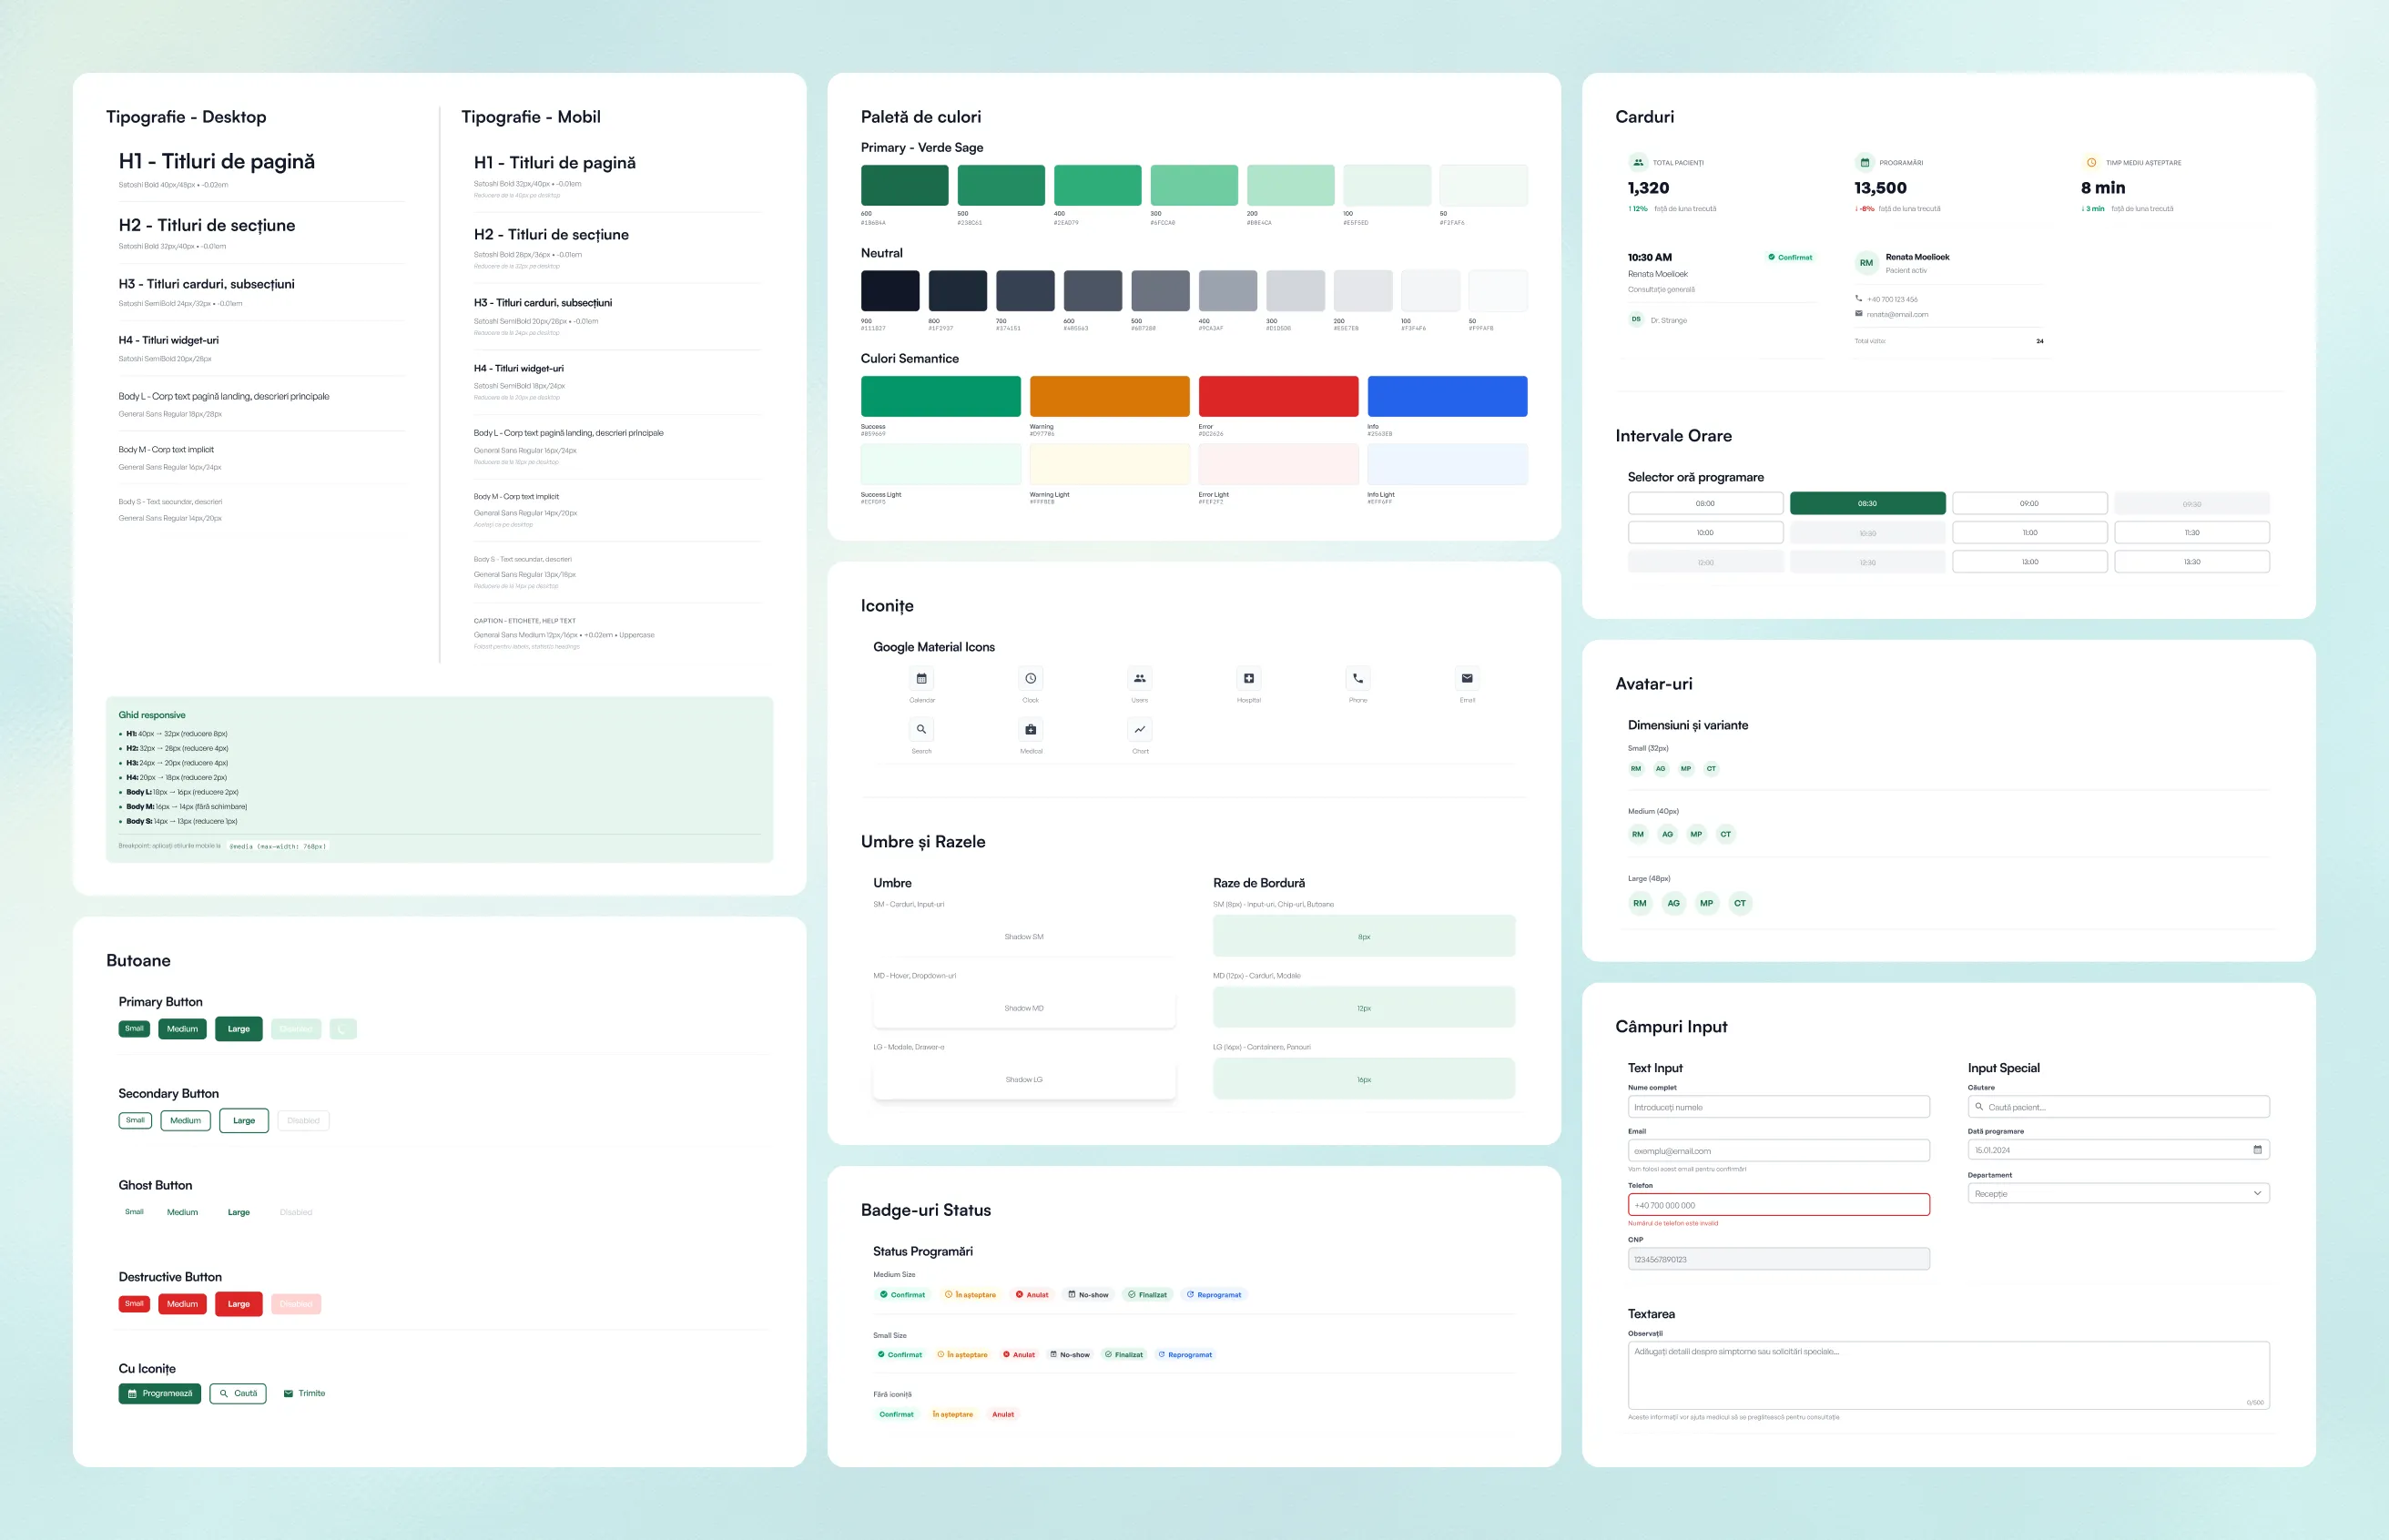Click the Email input field
Image resolution: width=2389 pixels, height=1540 pixels.
click(1778, 1150)
